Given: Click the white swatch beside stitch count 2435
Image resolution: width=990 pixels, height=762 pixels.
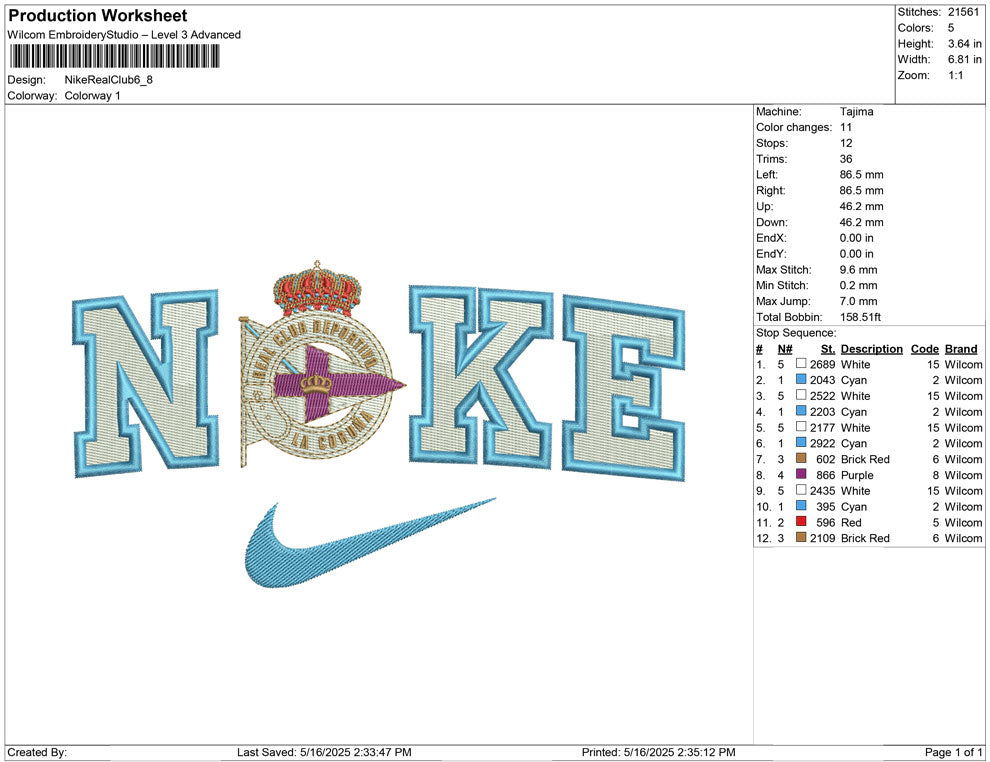Looking at the screenshot, I should (x=801, y=490).
